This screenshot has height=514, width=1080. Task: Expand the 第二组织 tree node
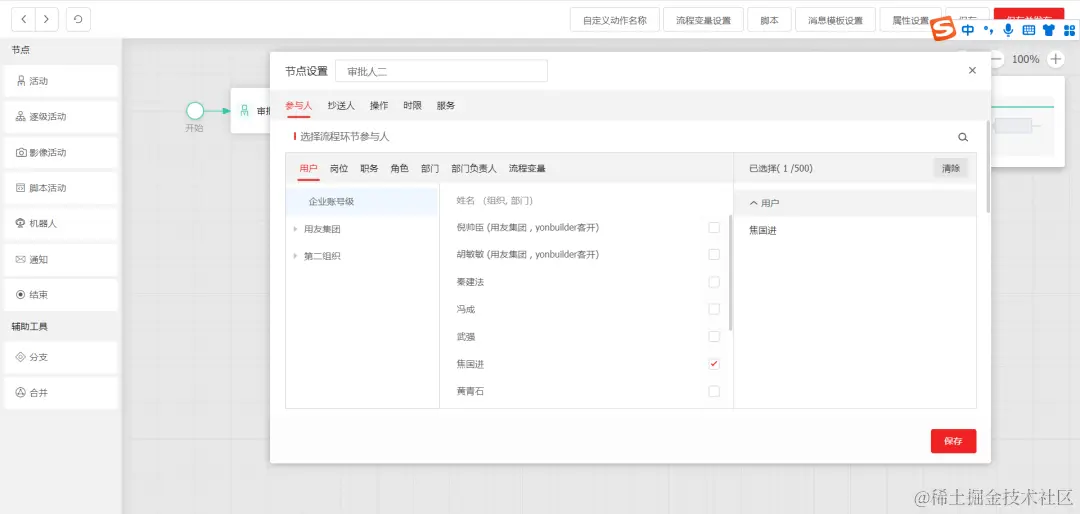coord(295,256)
